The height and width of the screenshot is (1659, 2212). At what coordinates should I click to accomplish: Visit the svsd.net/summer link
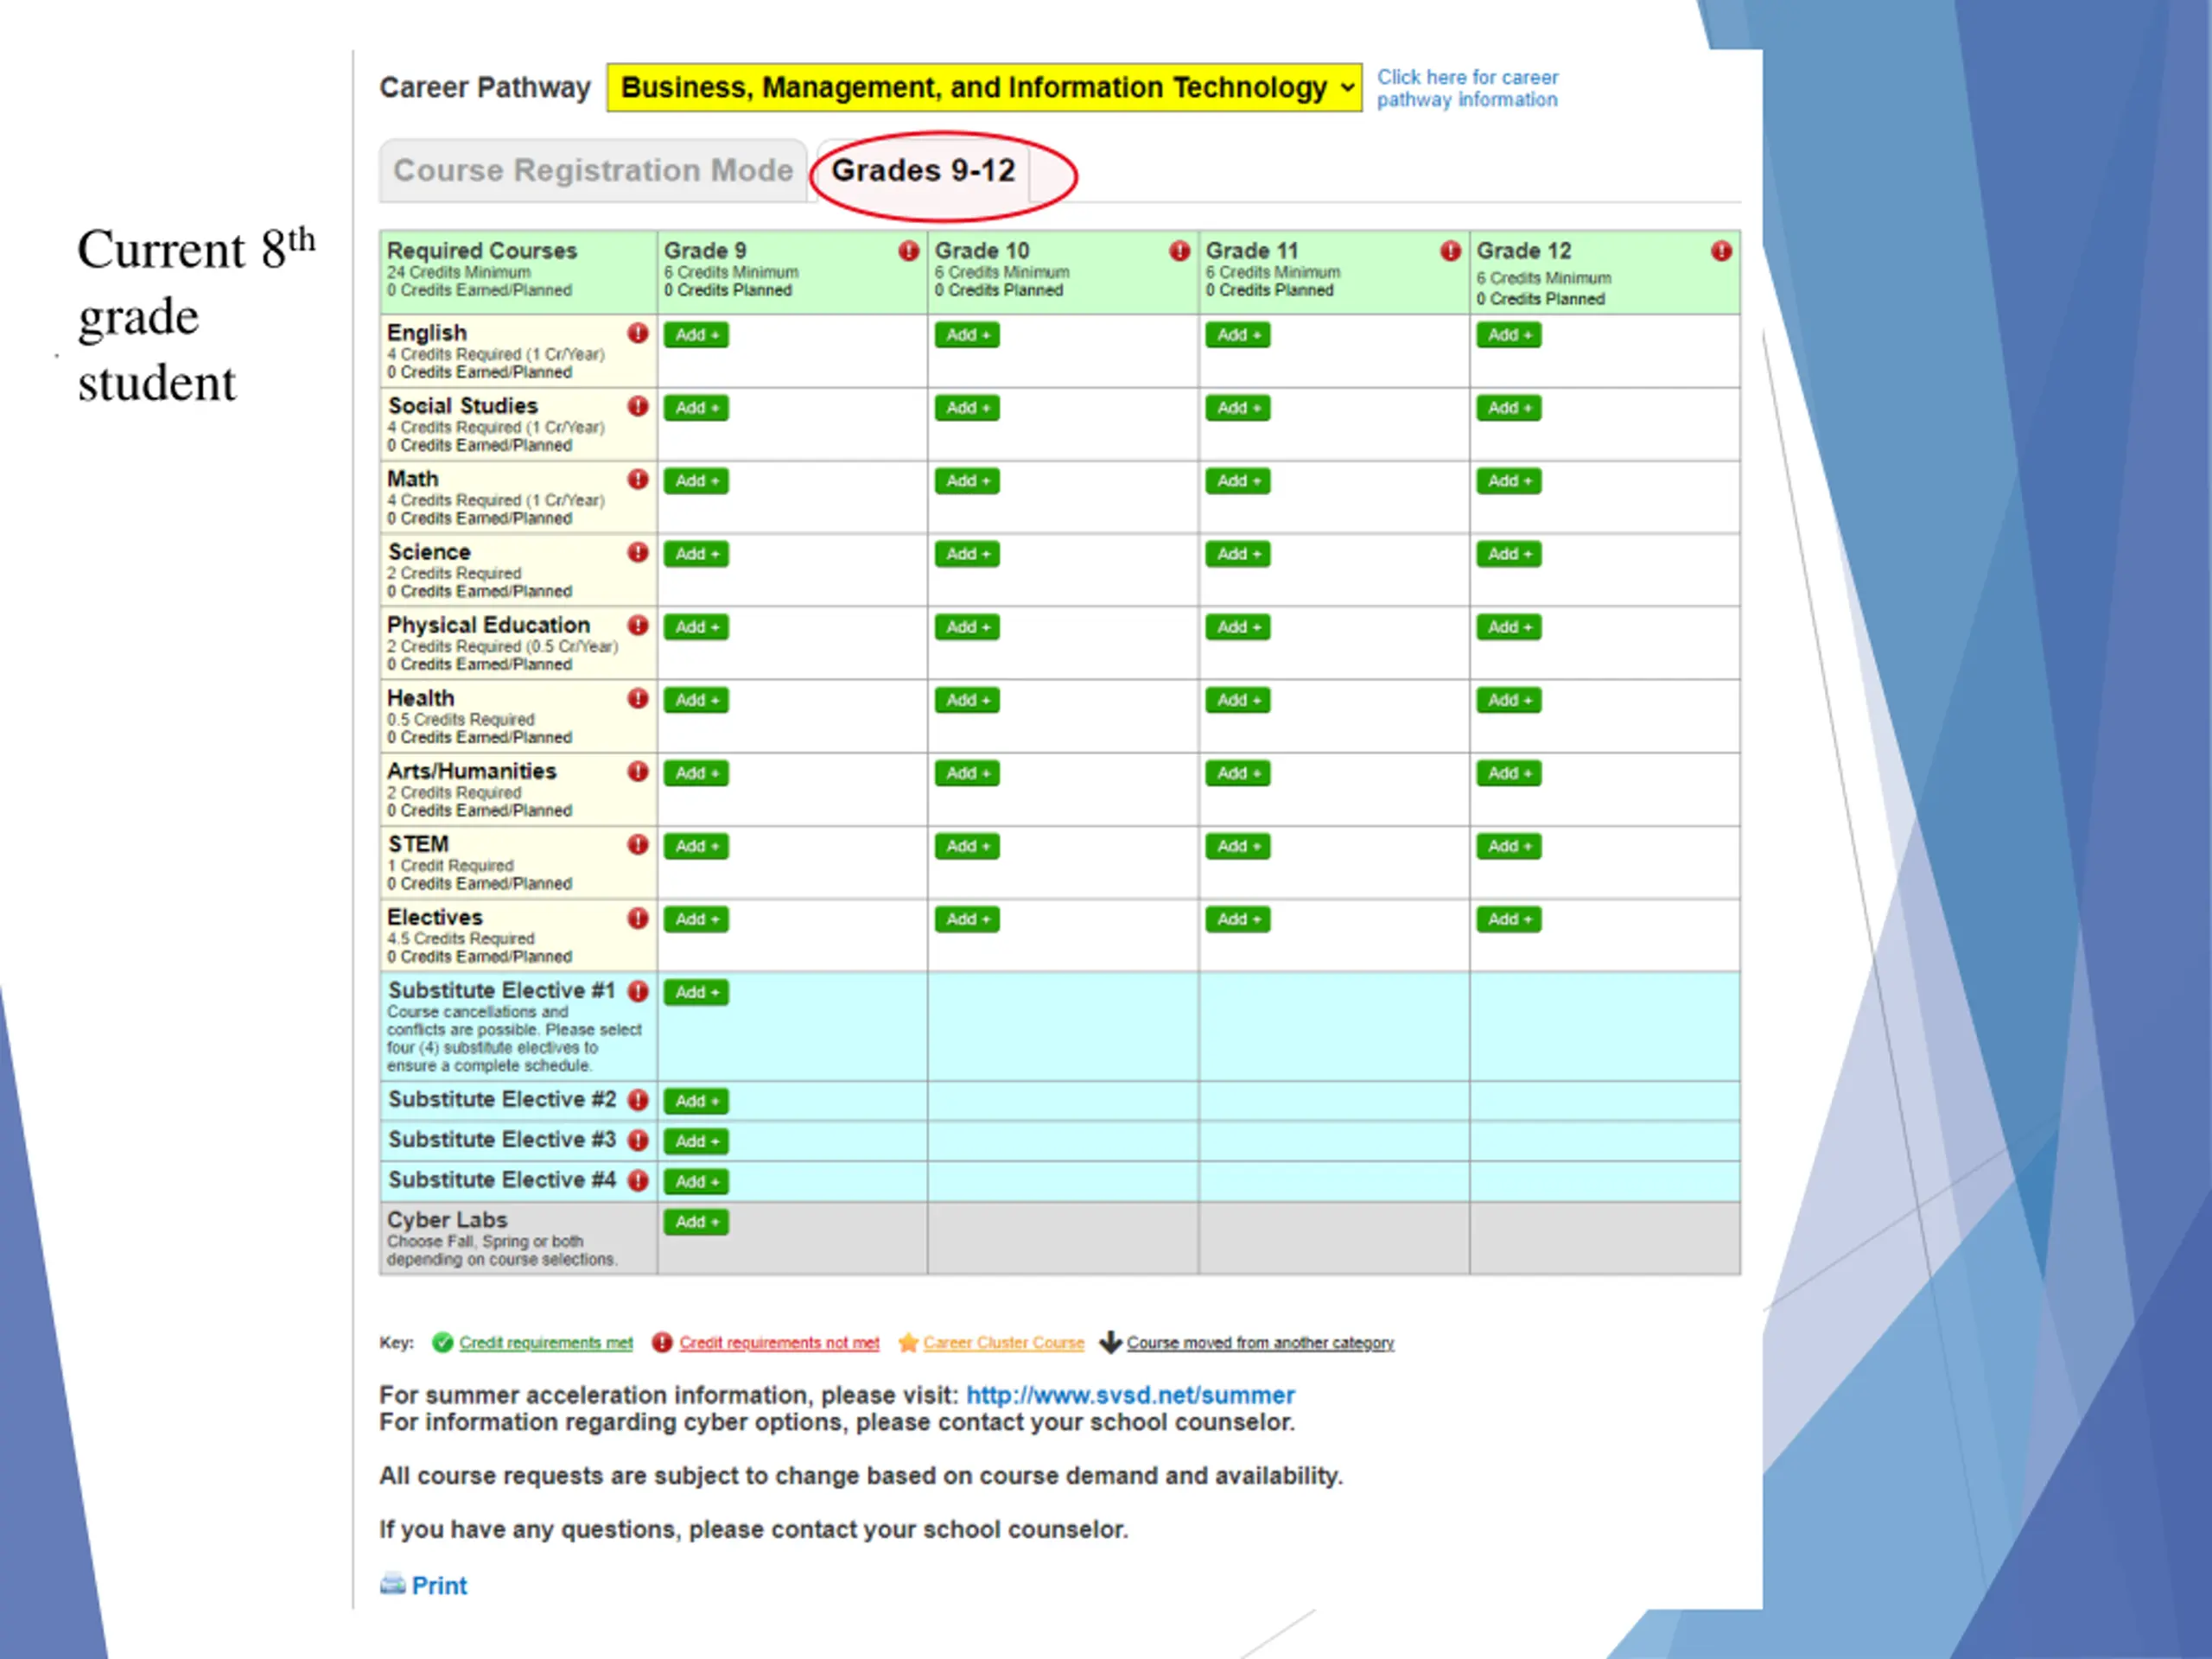[x=1130, y=1395]
